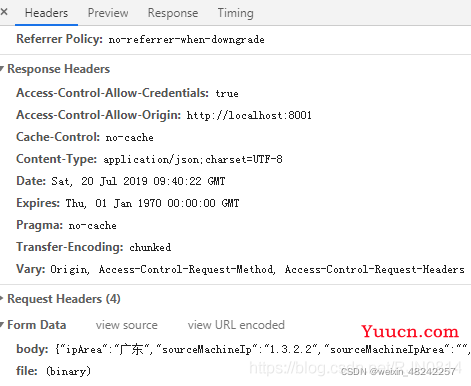Viewport: 471px width, 386px height.
Task: Collapse the Response Headers section
Action: point(2,69)
